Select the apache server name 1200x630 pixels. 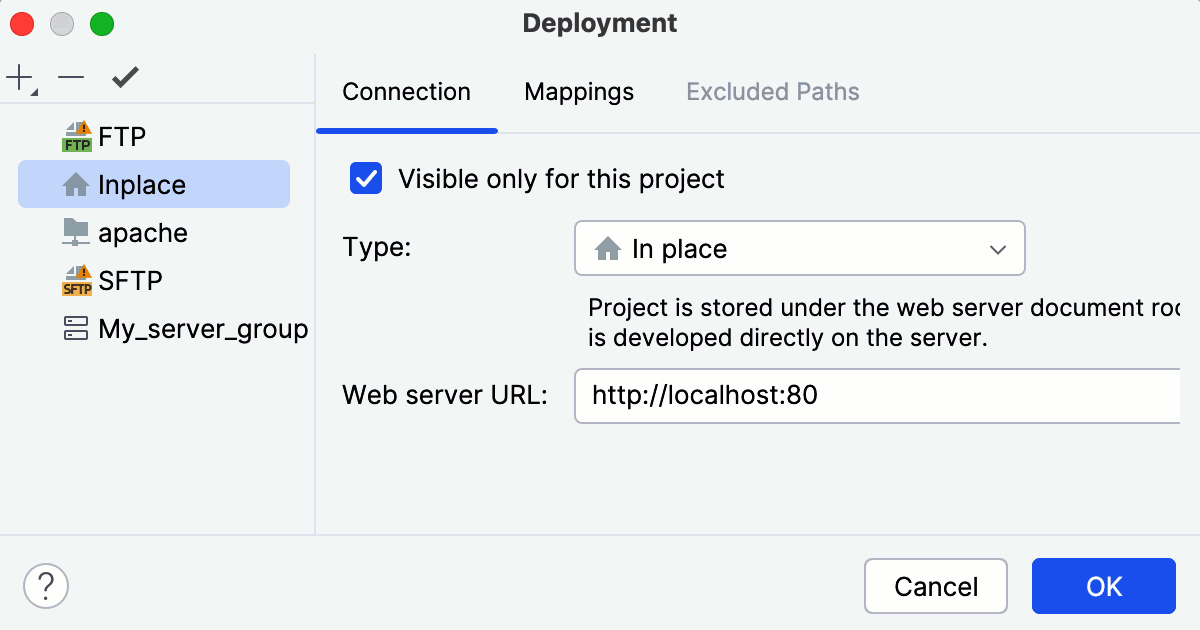pos(143,233)
